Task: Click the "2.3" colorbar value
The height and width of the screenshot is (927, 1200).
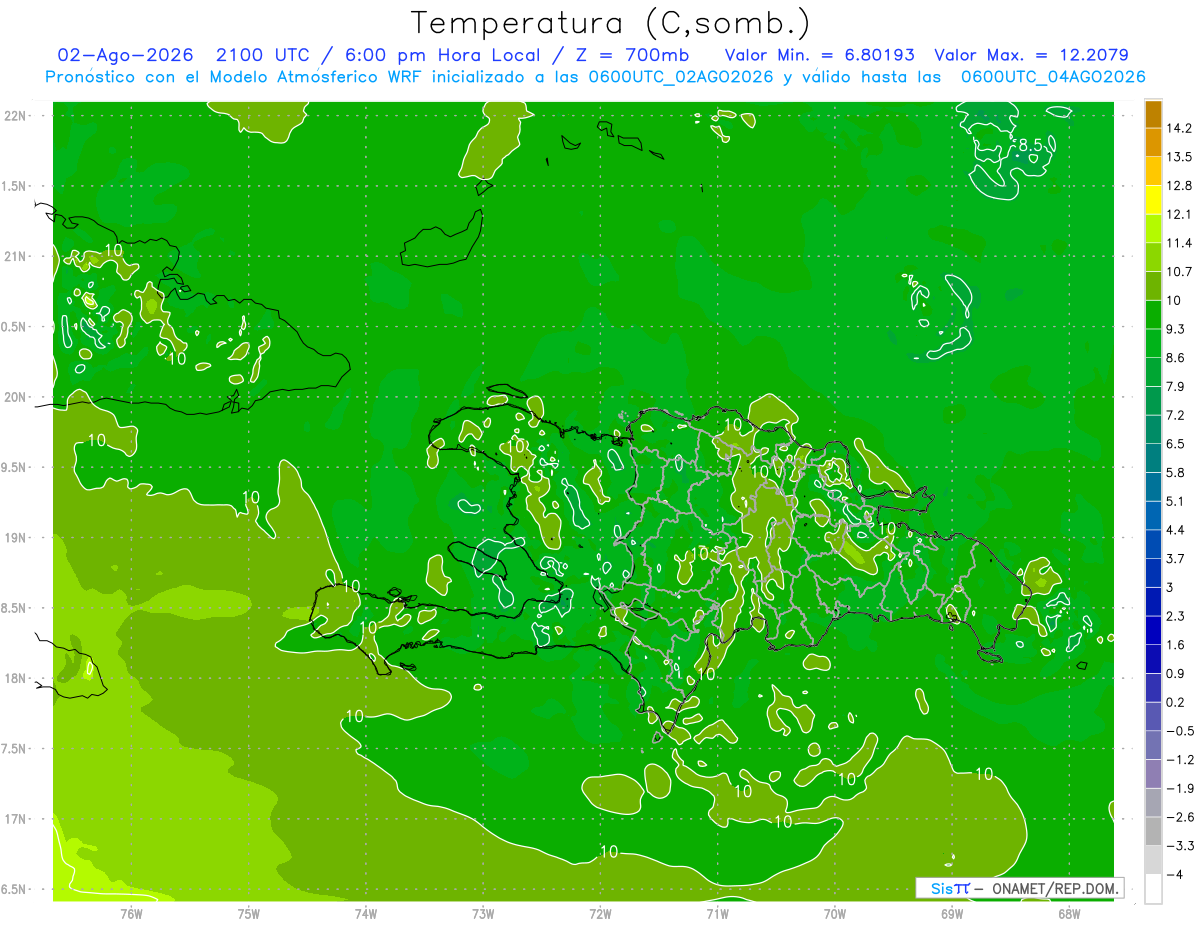Action: (x=1175, y=616)
